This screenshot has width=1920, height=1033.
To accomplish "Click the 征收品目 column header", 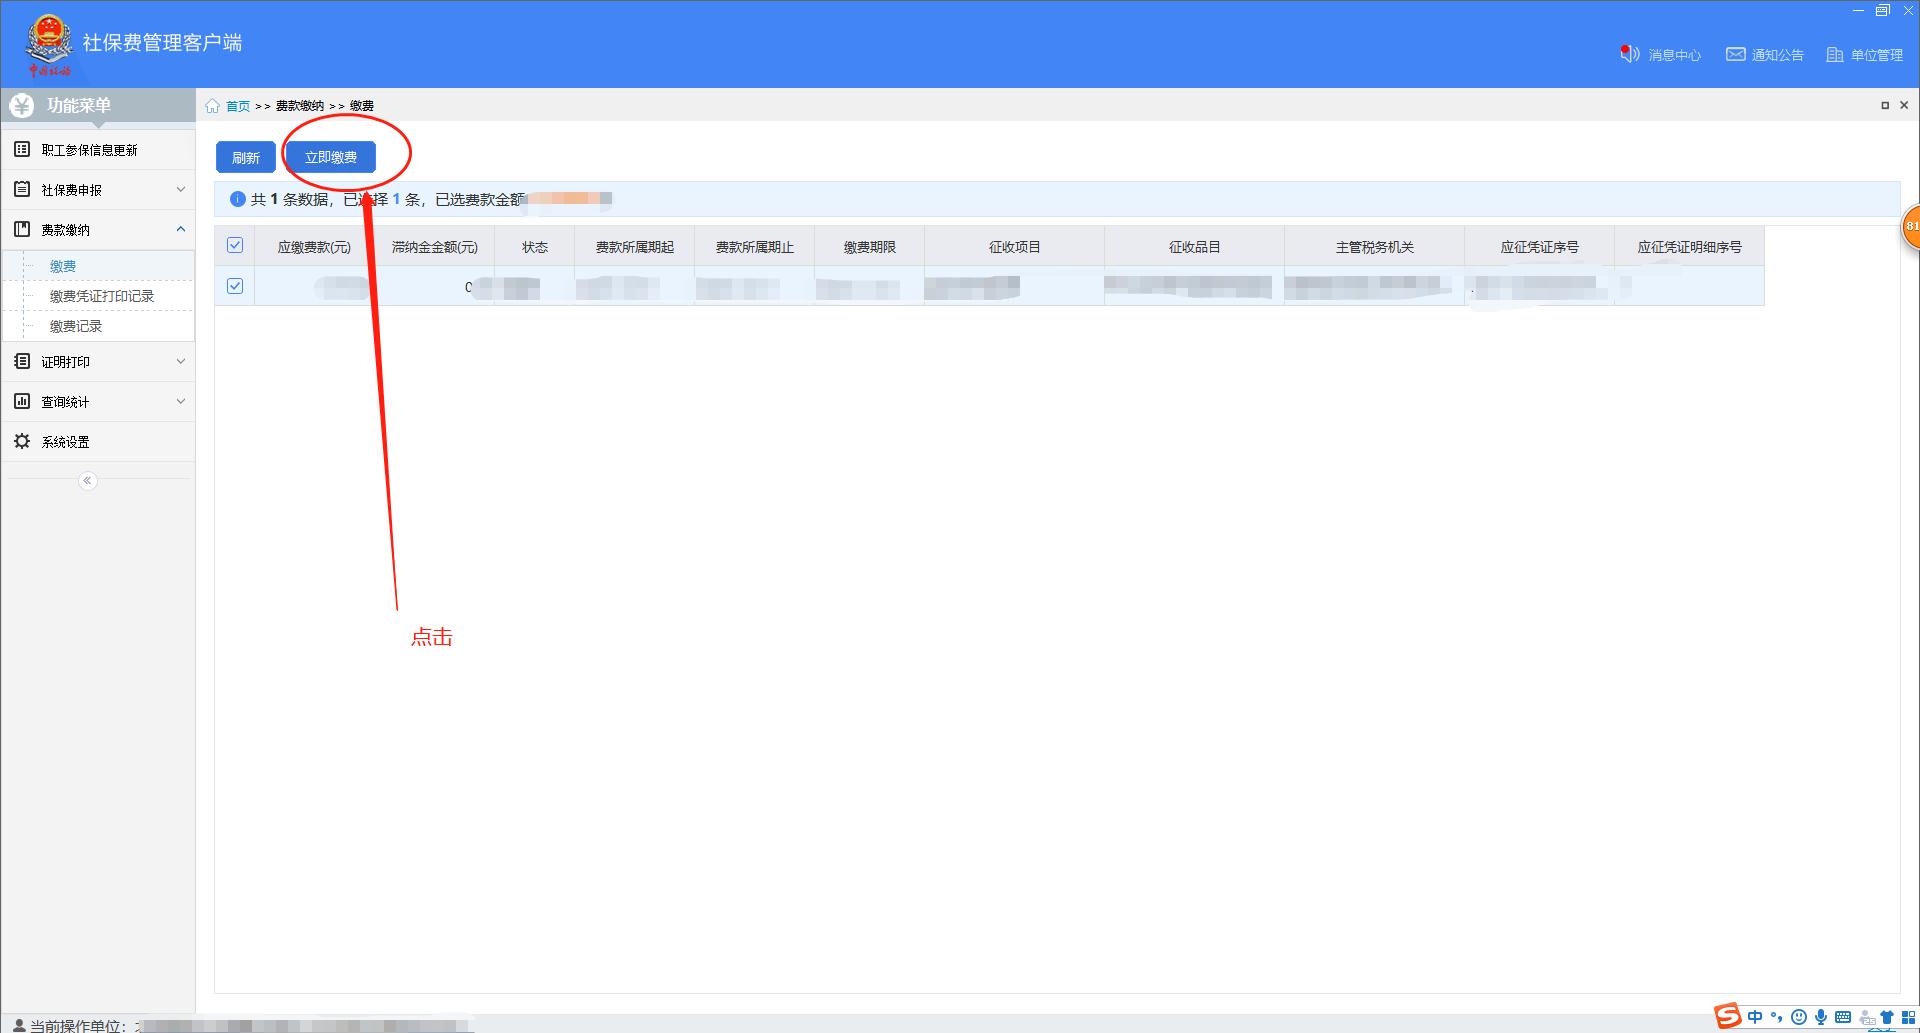I will click(x=1195, y=247).
